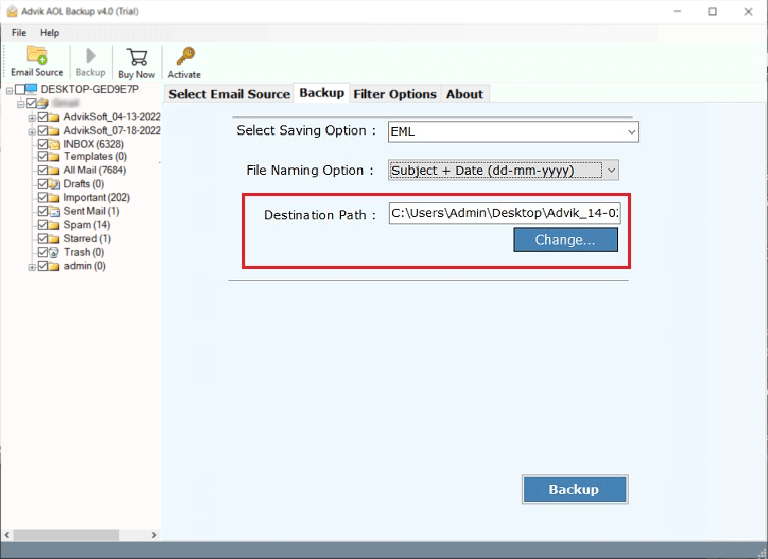Image resolution: width=768 pixels, height=559 pixels.
Task: Switch to the About tab
Action: 464,94
